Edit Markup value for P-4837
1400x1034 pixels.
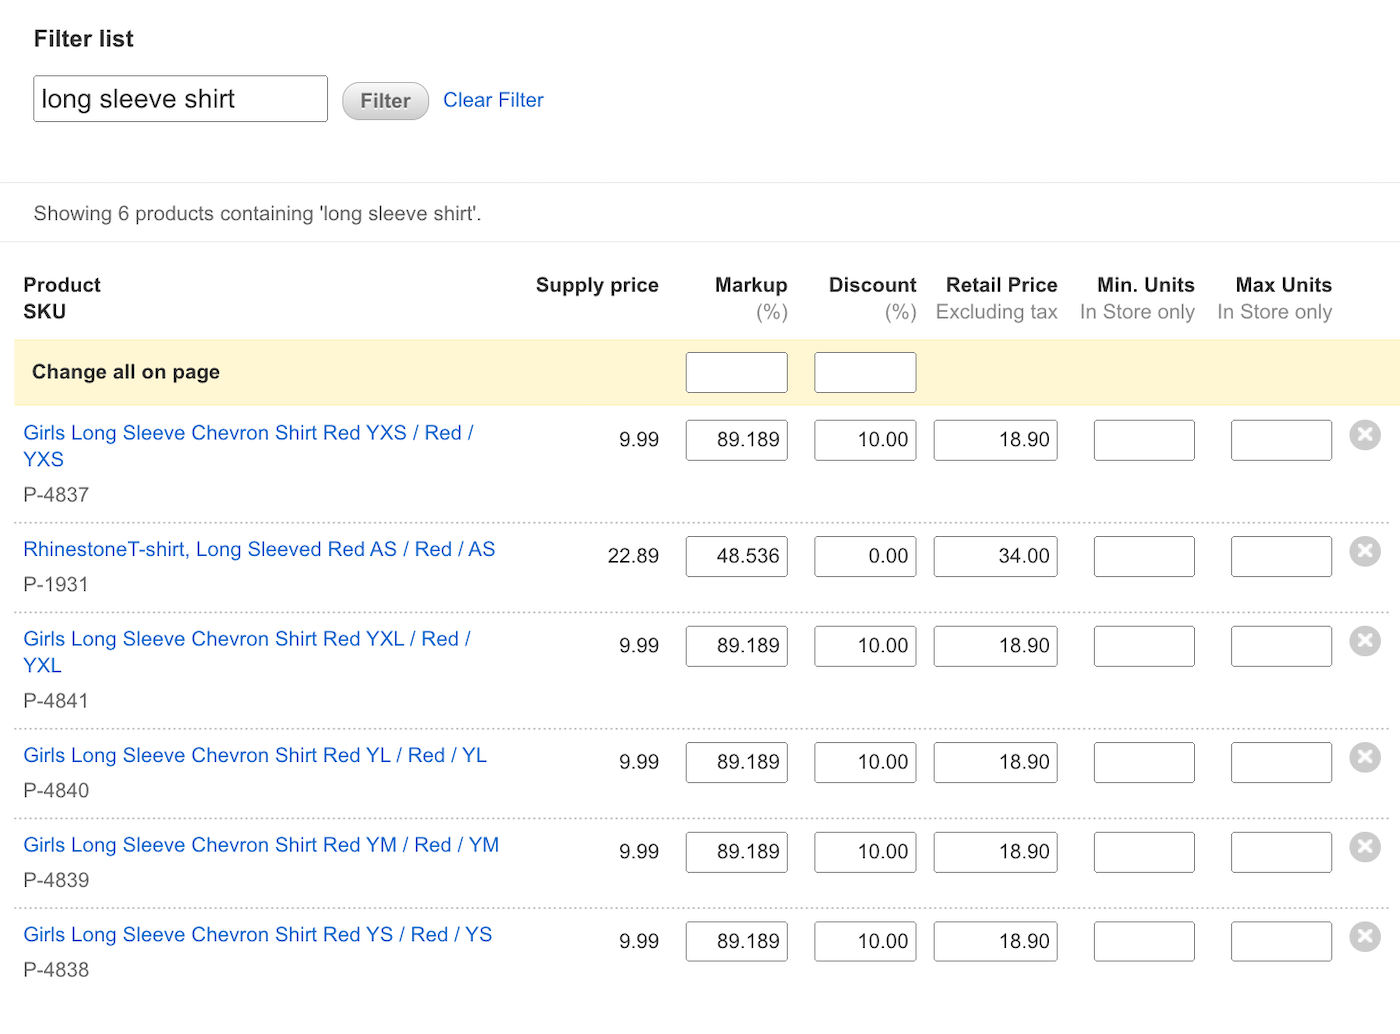pyautogui.click(x=736, y=440)
